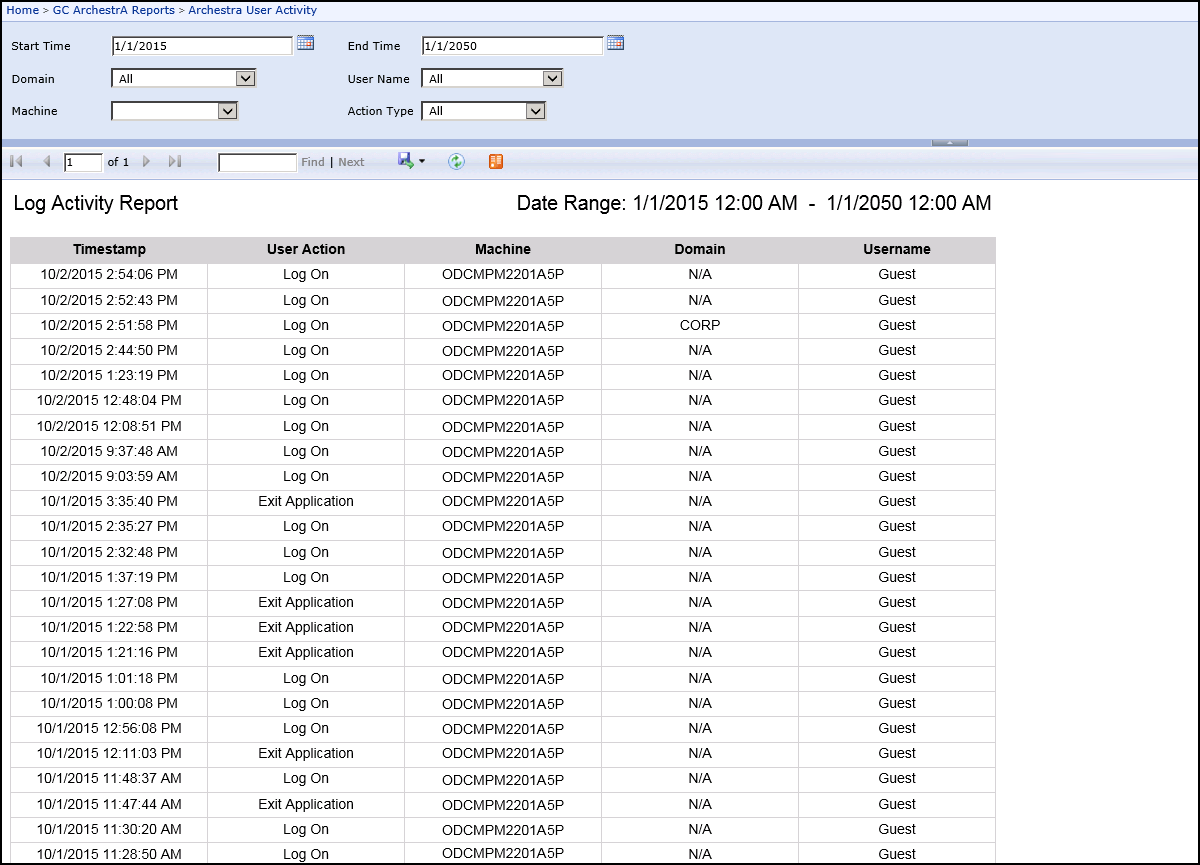
Task: Open the User Name dropdown
Action: pyautogui.click(x=552, y=78)
